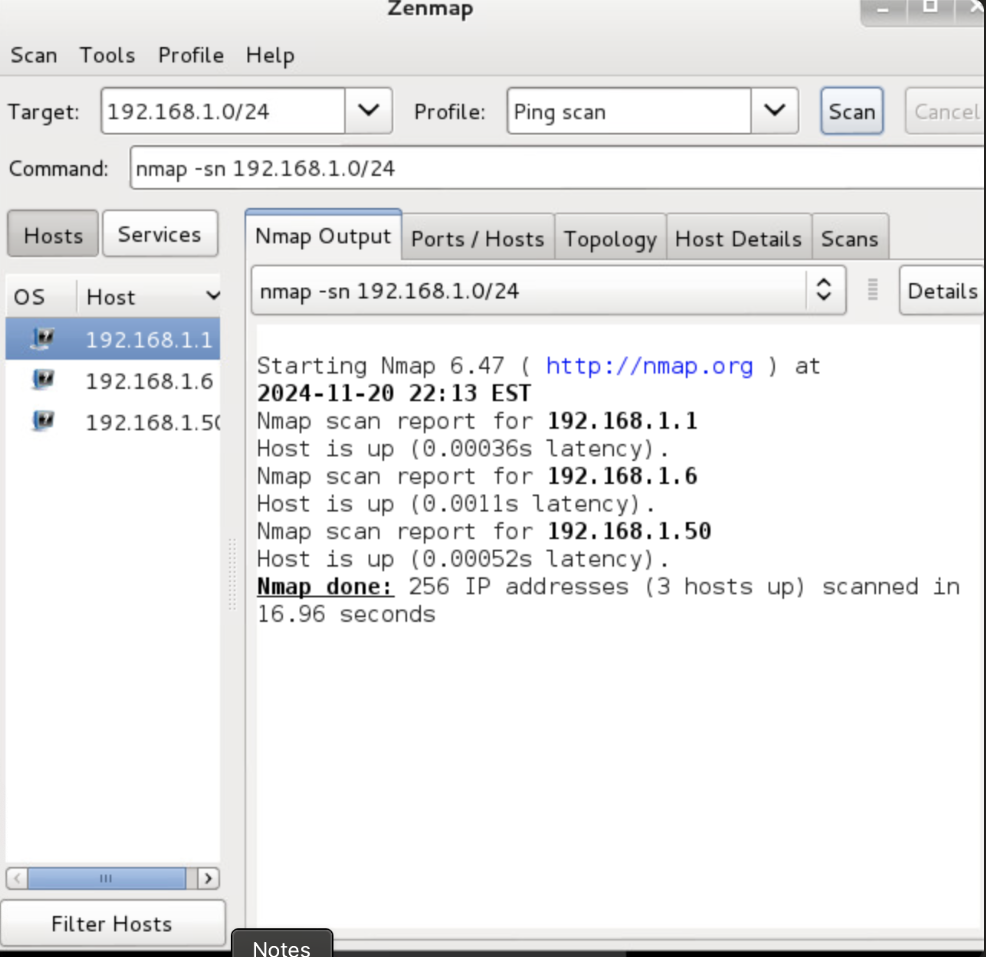Viewport: 986px width, 957px height.
Task: Switch to the Host Details tab
Action: [738, 238]
